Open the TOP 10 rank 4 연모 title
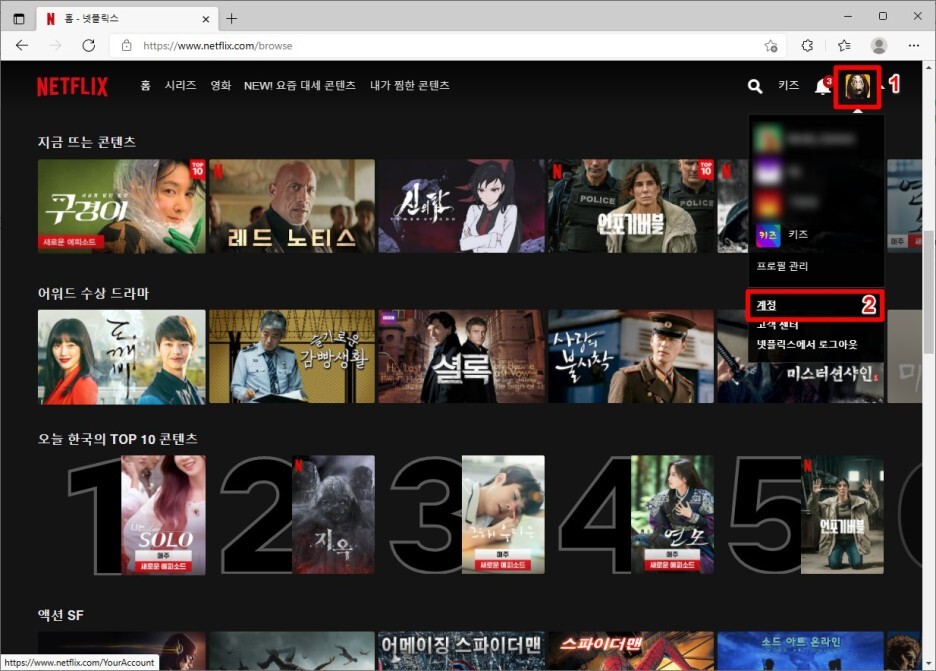Image resolution: width=936 pixels, height=671 pixels. (x=672, y=515)
